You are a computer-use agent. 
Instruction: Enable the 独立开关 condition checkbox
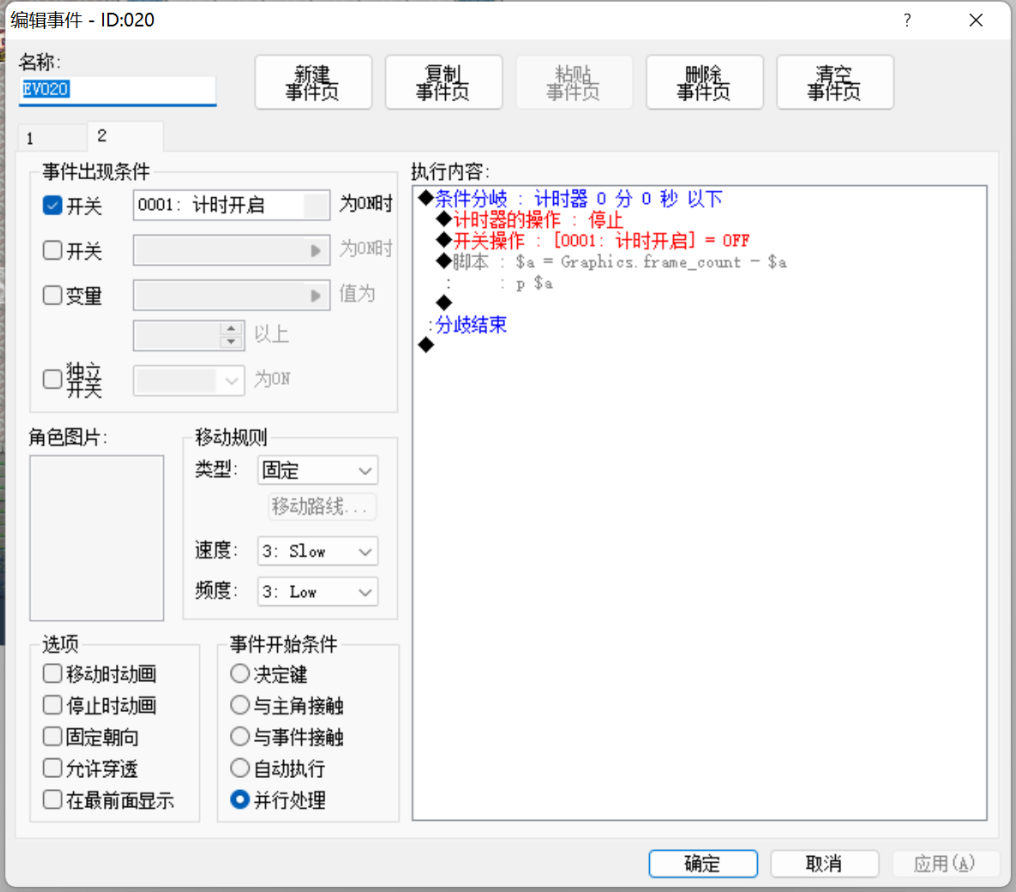52,379
